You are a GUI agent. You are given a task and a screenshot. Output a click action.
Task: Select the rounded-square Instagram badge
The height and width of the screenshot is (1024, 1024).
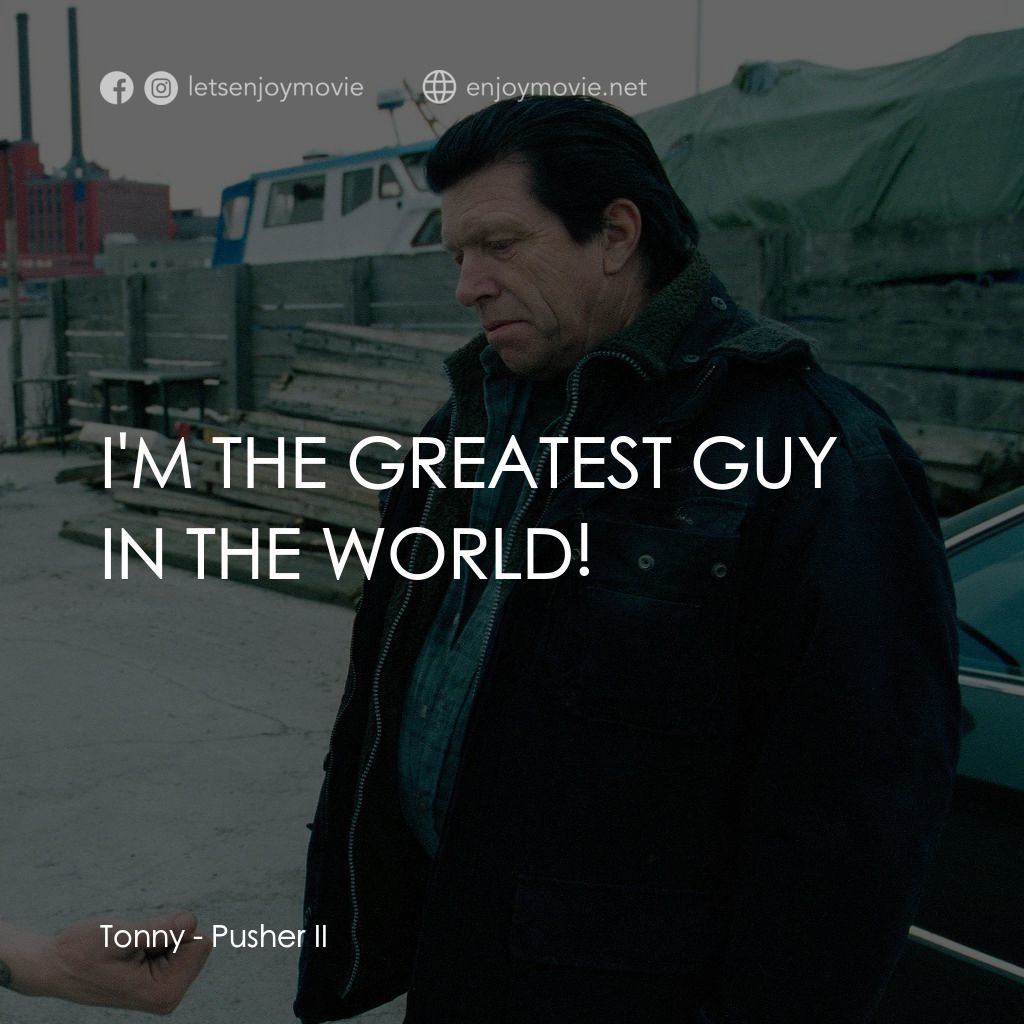tap(159, 87)
